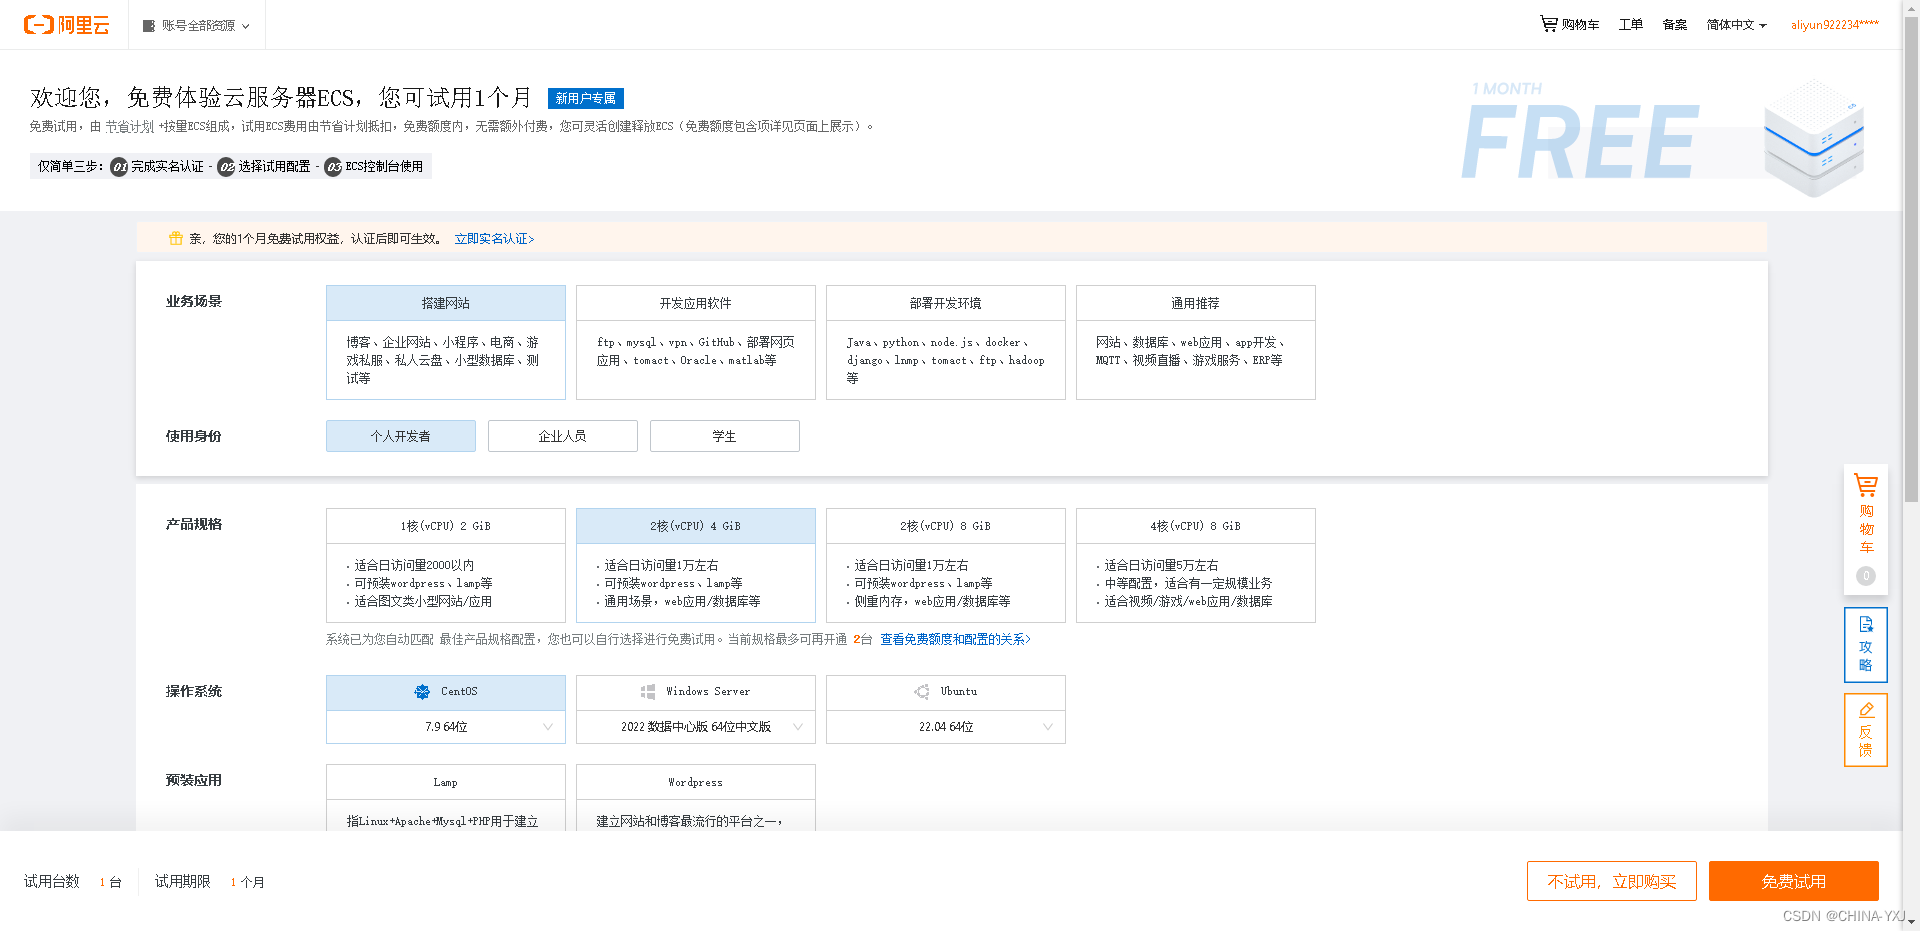The height and width of the screenshot is (931, 1920).
Task: Open the side feedback (反馈) widget
Action: 1866,730
